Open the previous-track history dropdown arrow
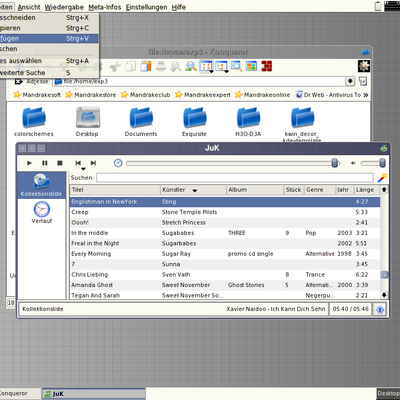 coord(83,169)
